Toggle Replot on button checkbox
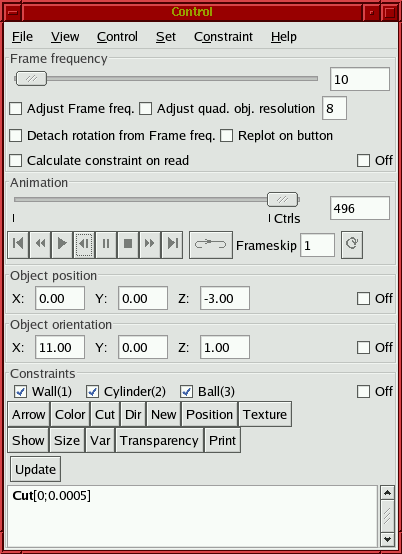This screenshot has height=554, width=402. 226,136
